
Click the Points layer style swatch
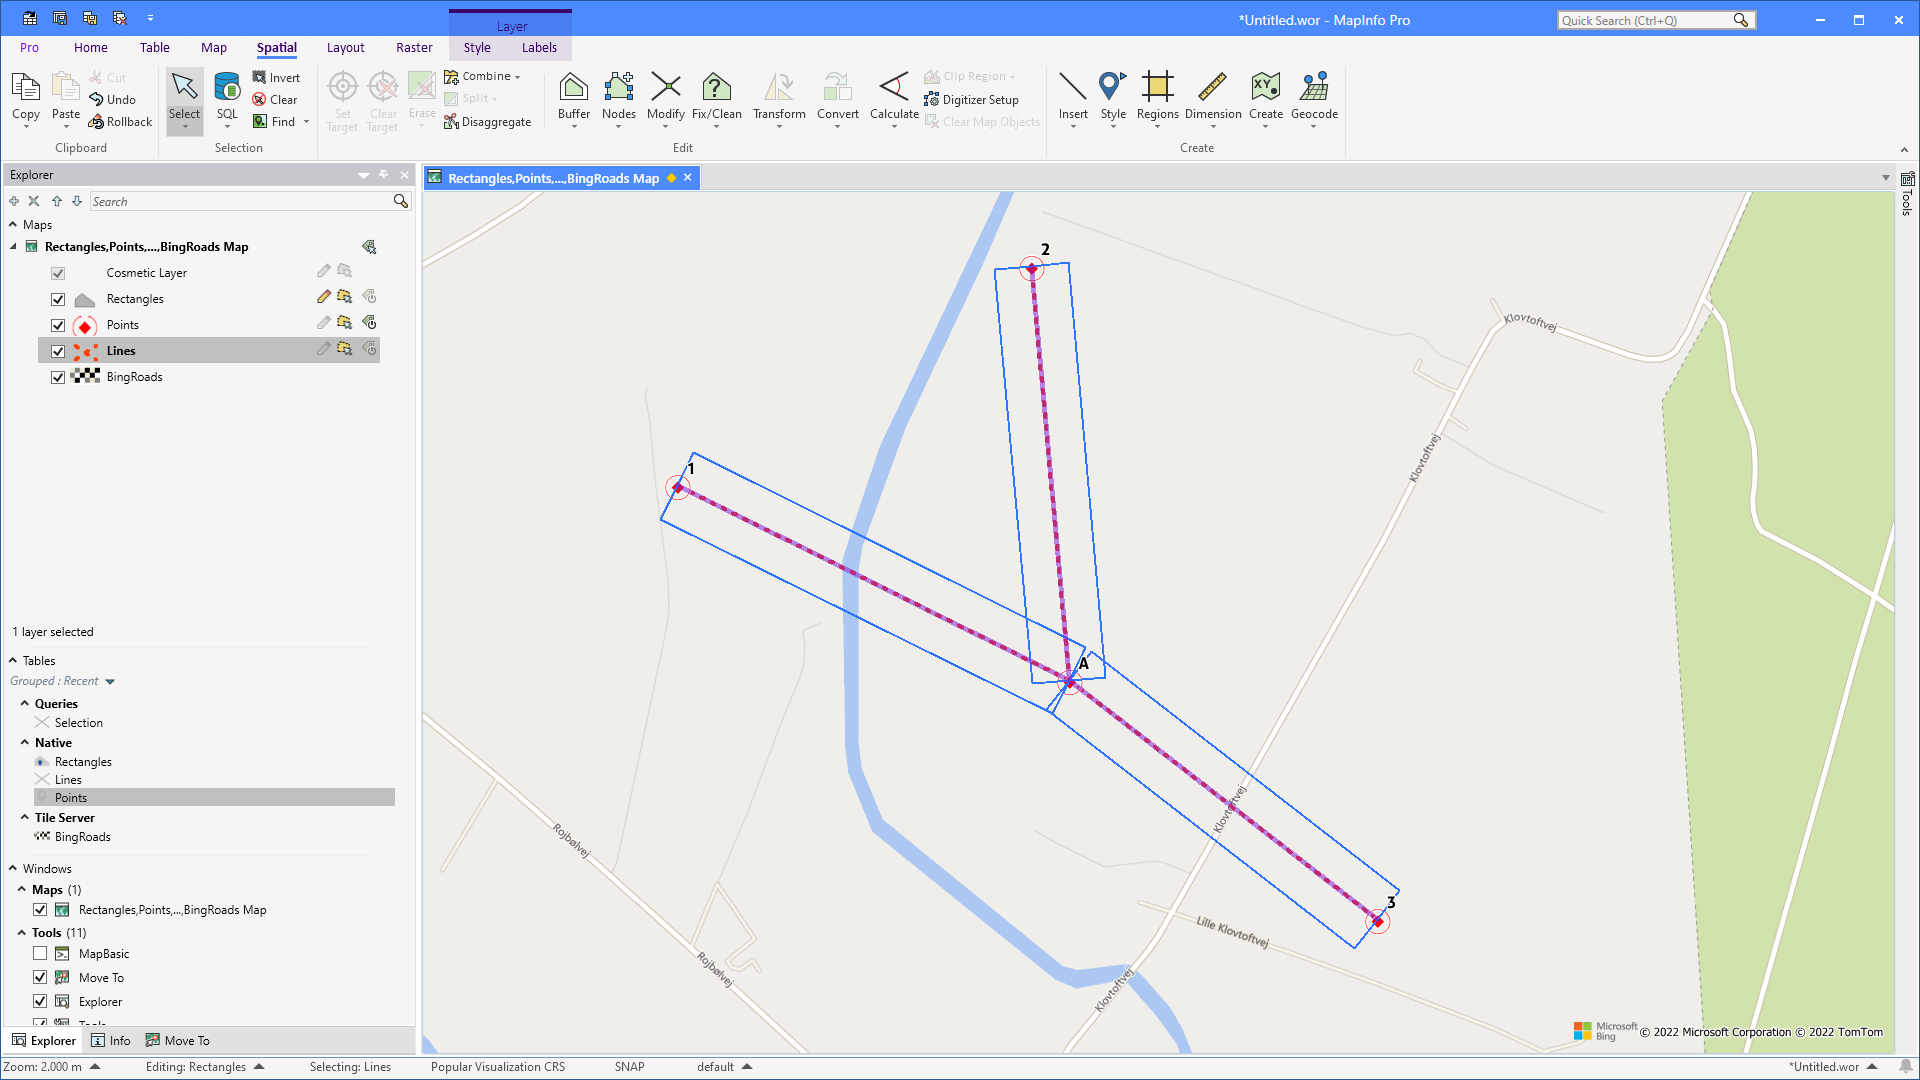[85, 325]
